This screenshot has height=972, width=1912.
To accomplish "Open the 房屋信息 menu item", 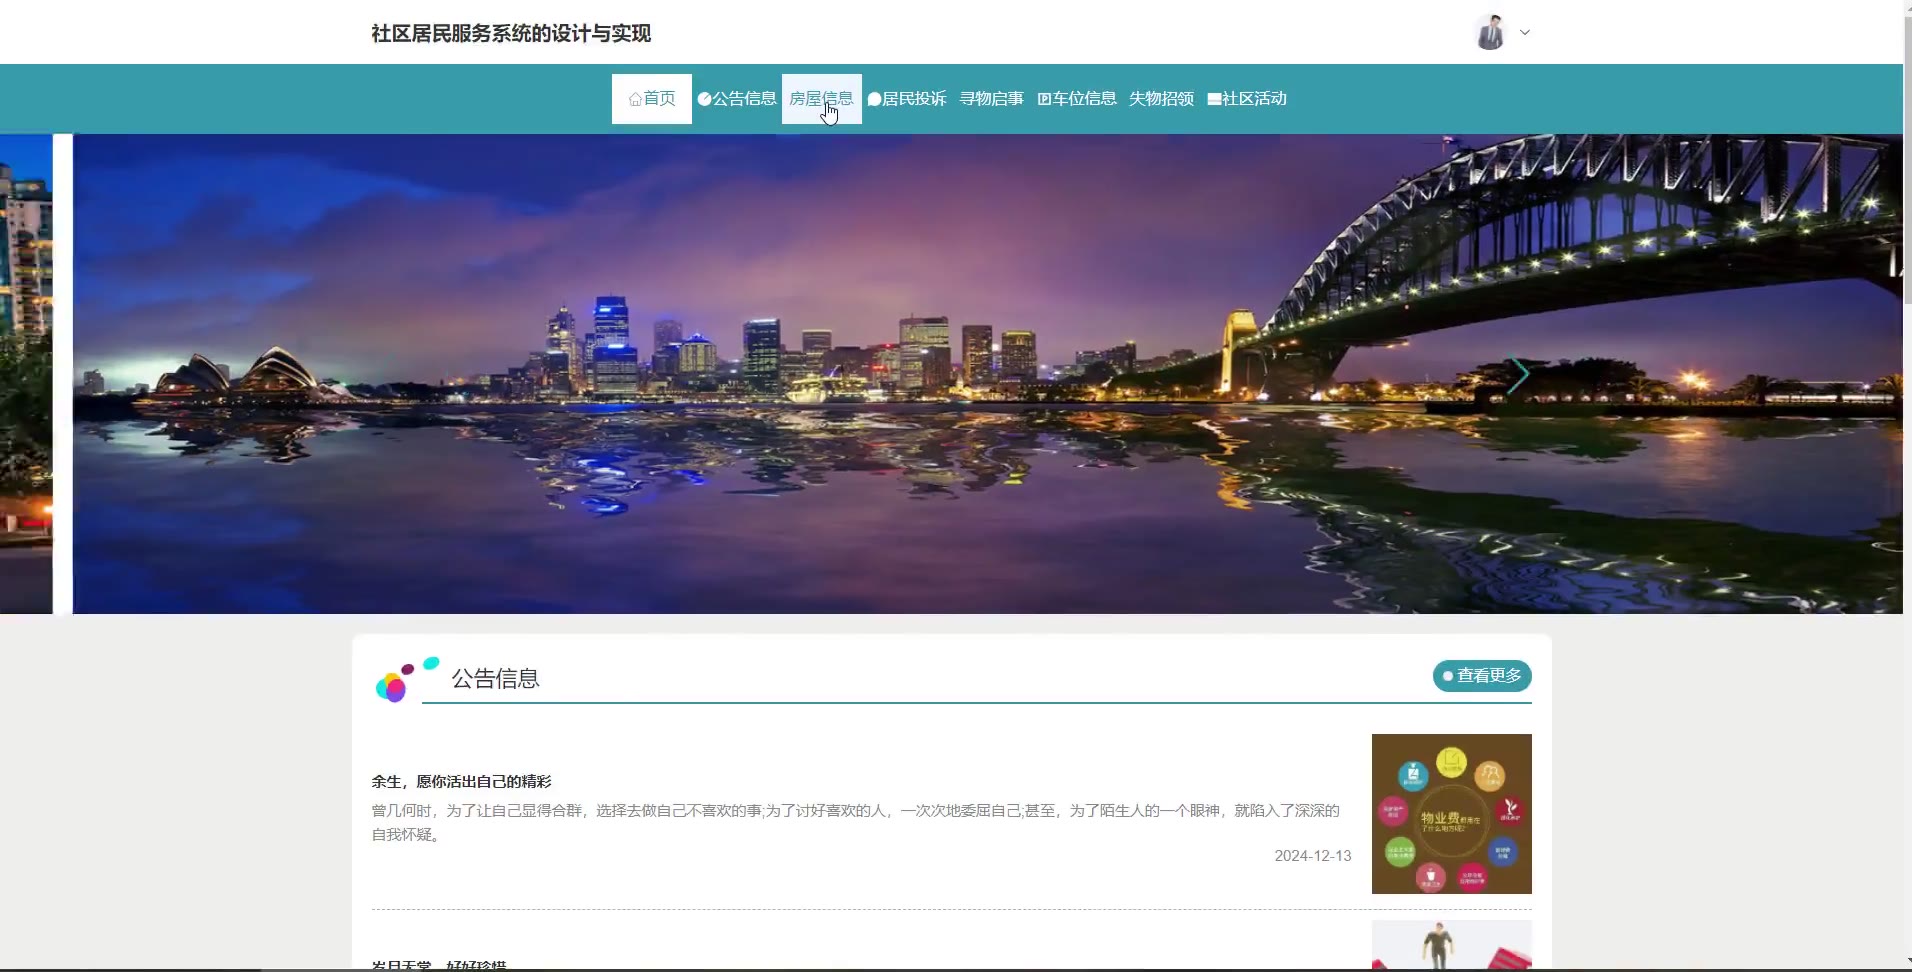I will tap(821, 99).
